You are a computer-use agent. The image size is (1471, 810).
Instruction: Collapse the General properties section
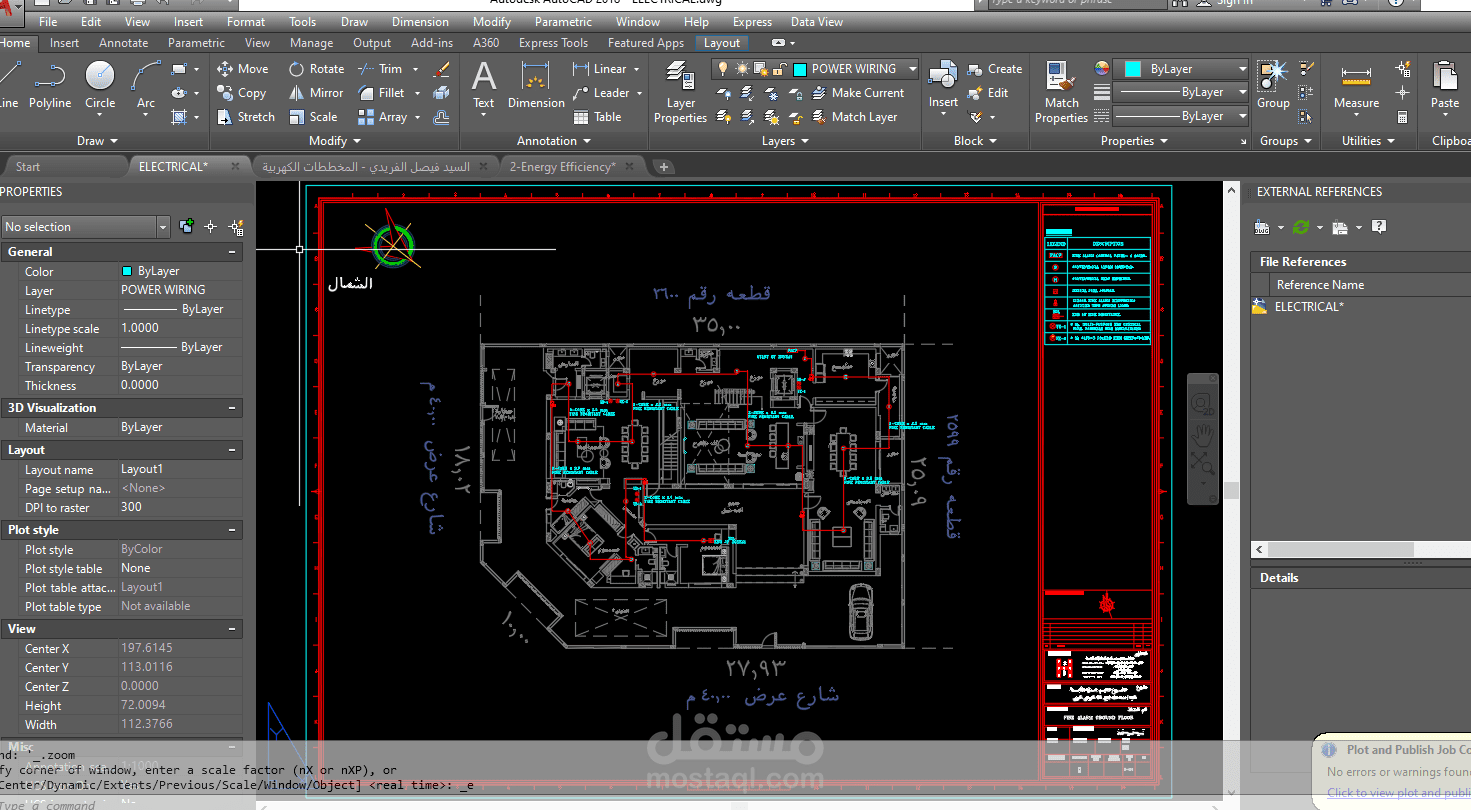[x=232, y=252]
